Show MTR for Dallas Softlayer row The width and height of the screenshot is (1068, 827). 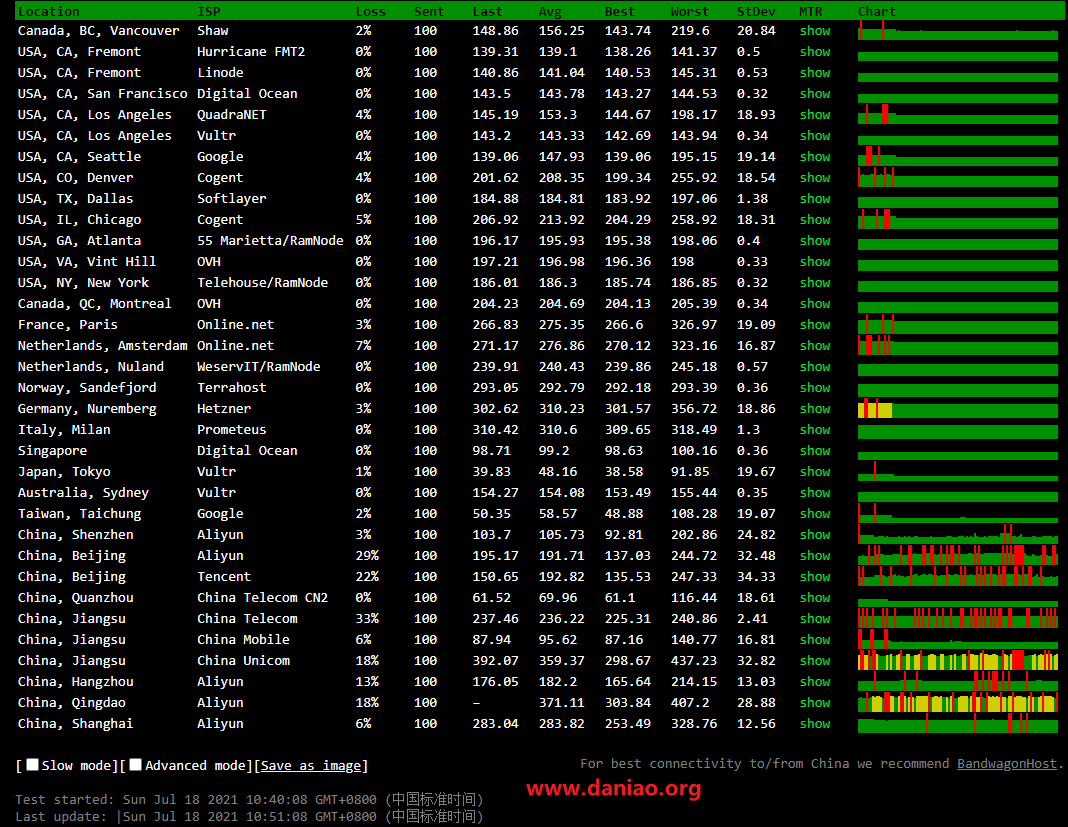tap(815, 199)
